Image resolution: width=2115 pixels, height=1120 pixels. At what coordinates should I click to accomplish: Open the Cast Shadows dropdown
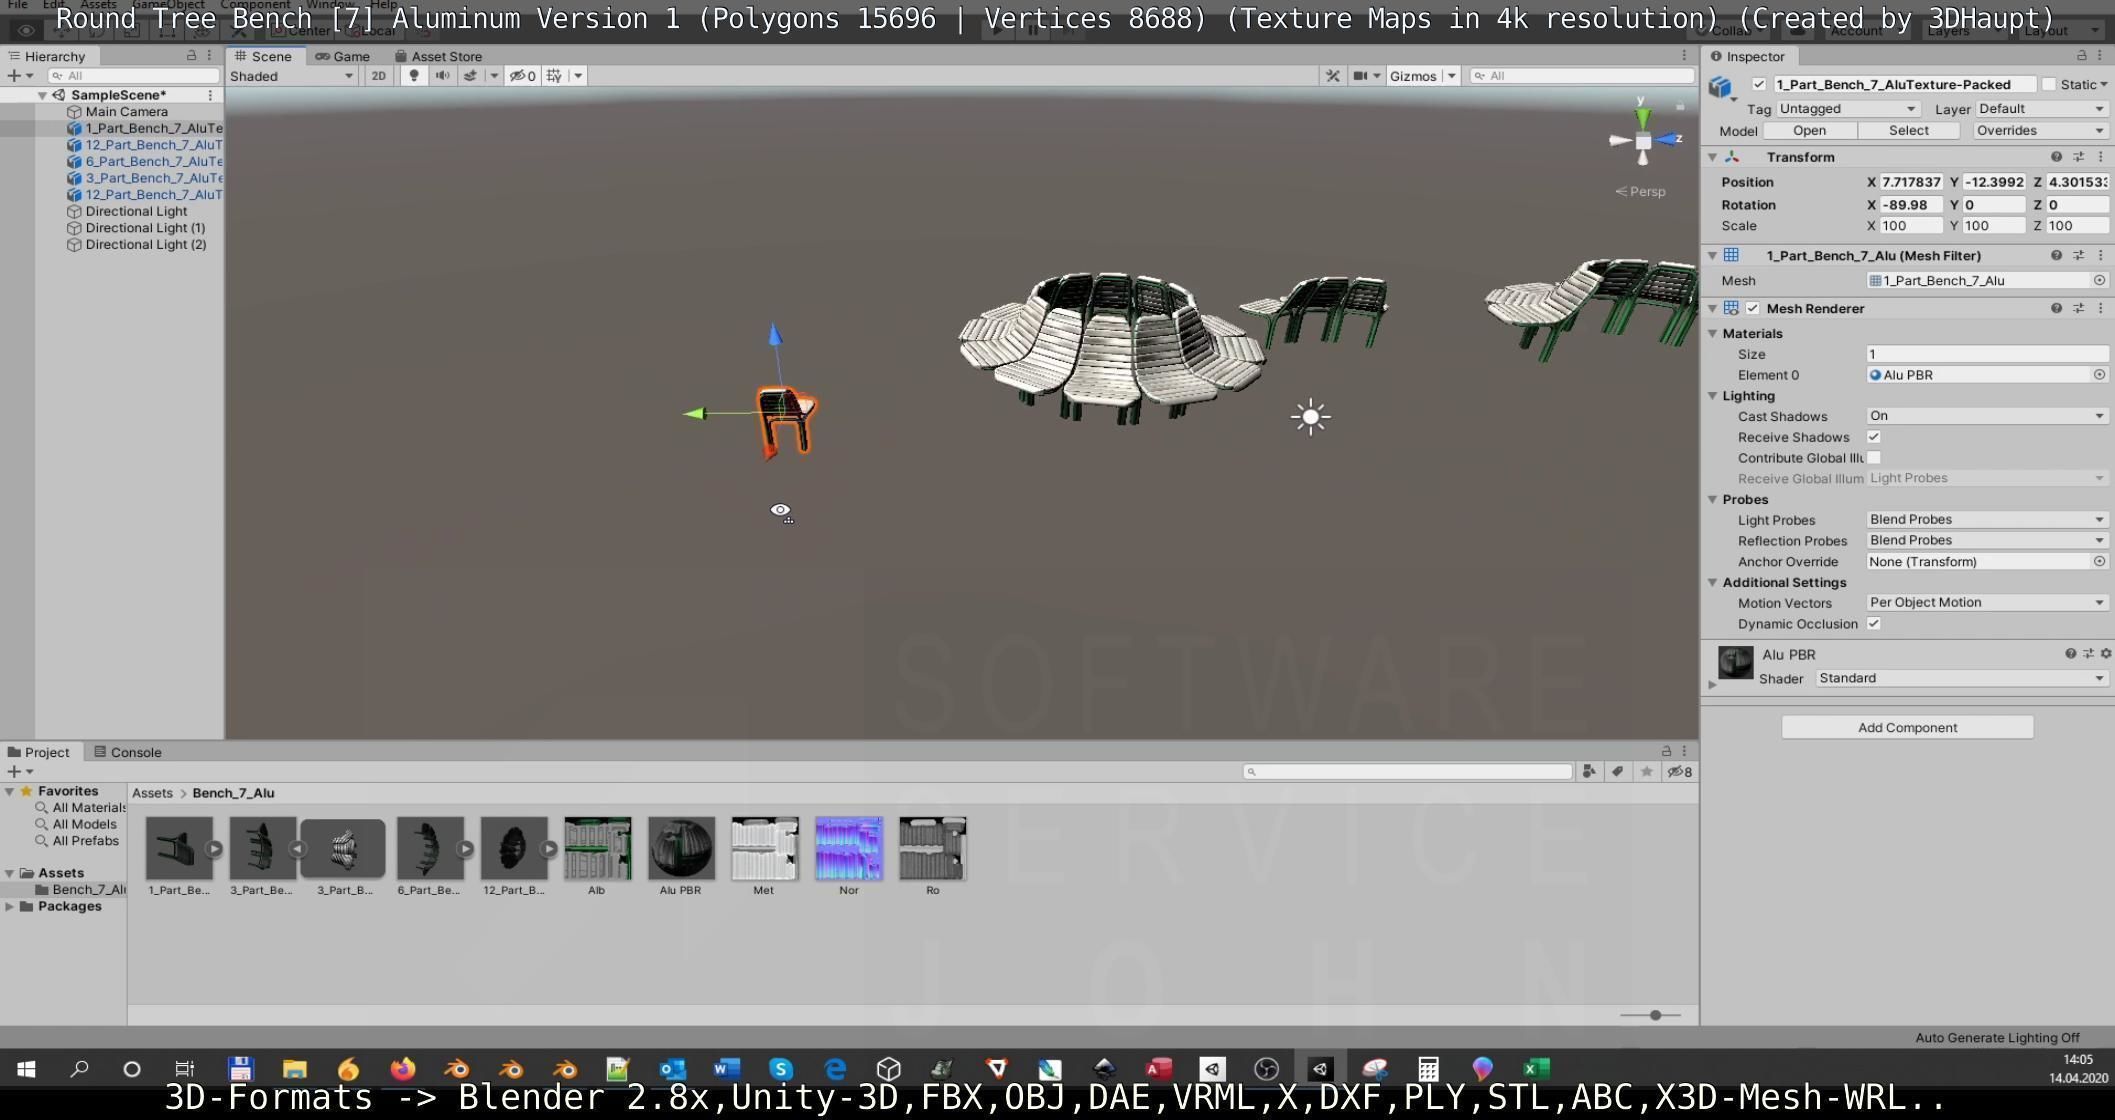[1987, 416]
